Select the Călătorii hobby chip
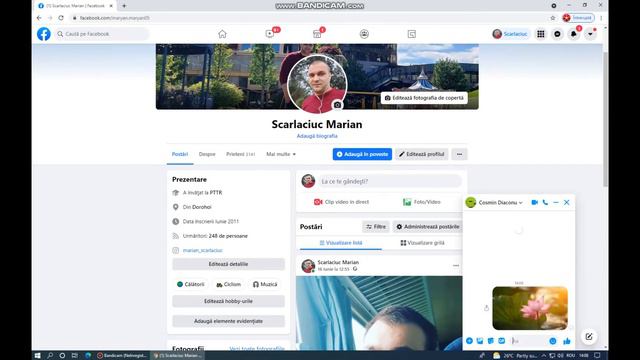The height and width of the screenshot is (360, 640). pos(191,284)
